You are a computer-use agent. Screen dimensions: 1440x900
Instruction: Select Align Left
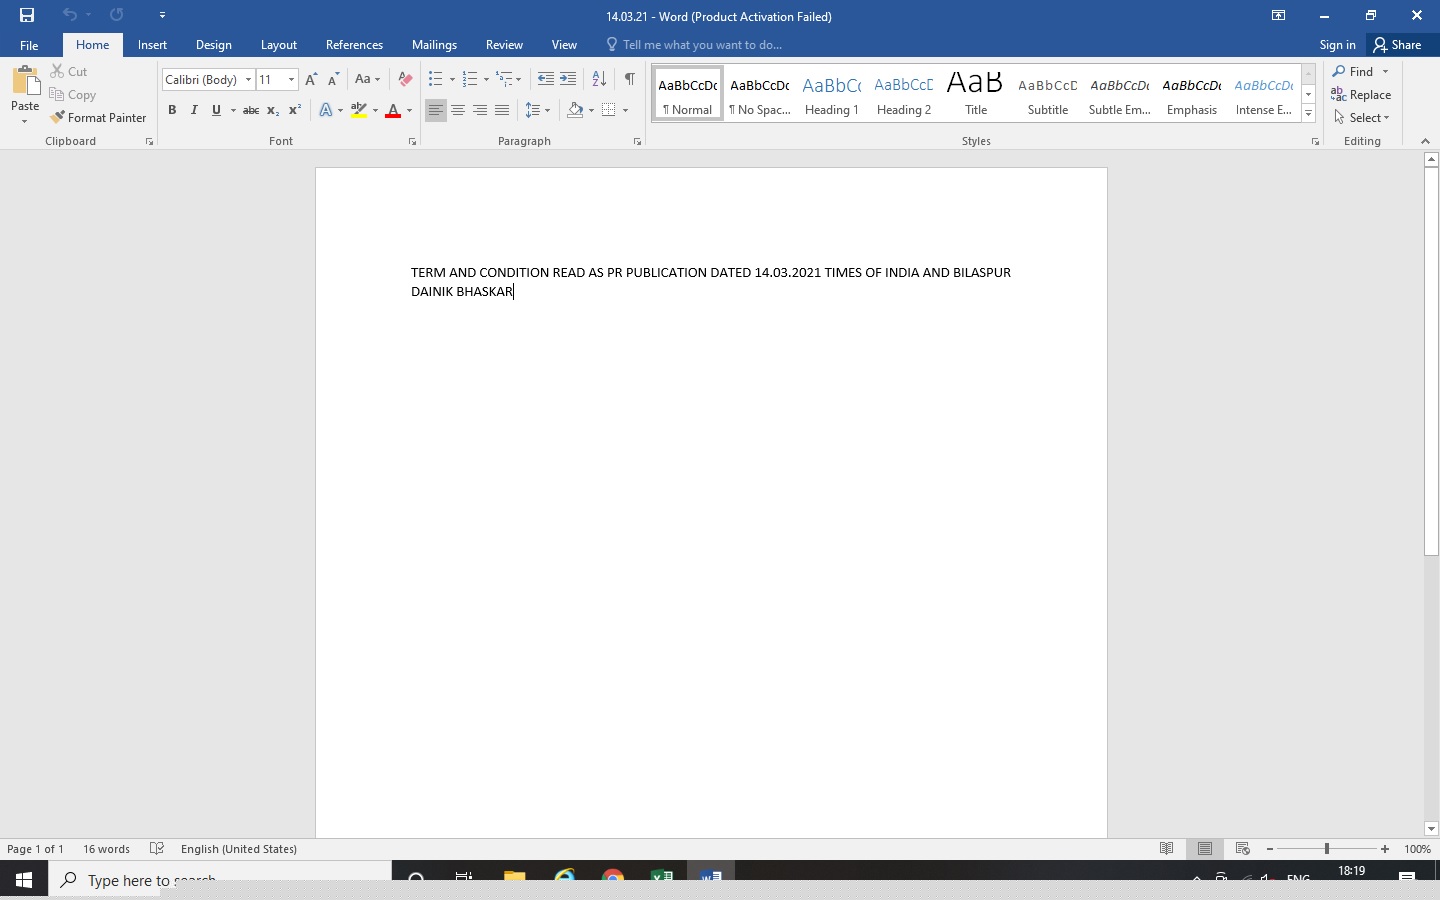tap(435, 110)
